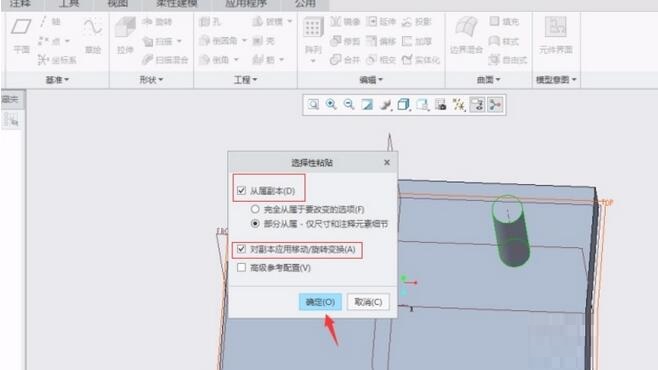Uncheck 对副本应用移动/旋转变换(A) checkbox
The image size is (658, 370).
[241, 249]
